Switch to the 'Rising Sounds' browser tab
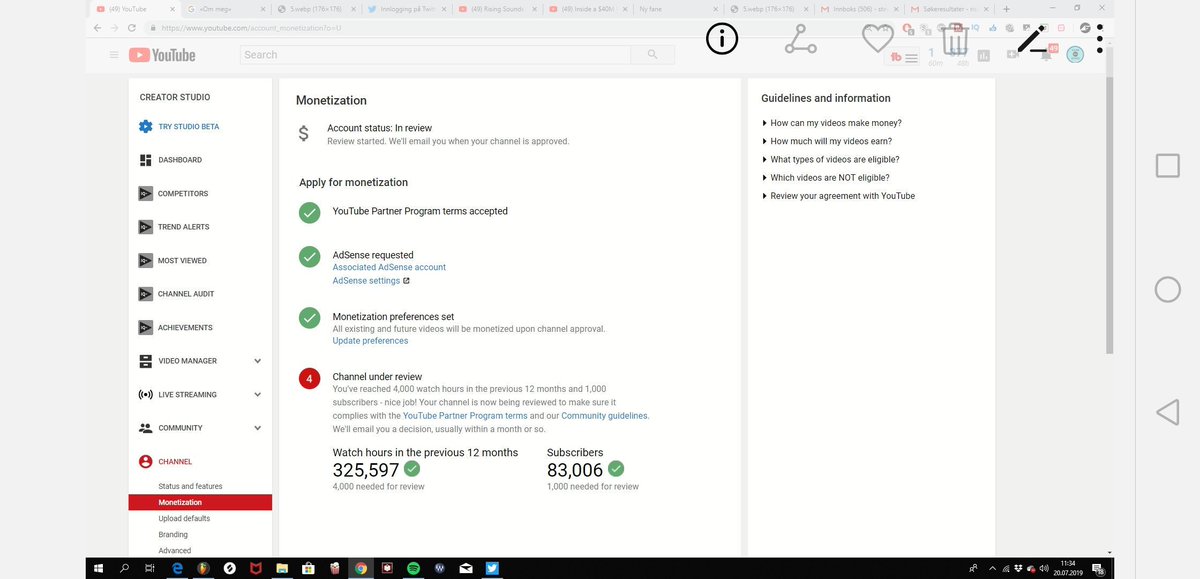 click(497, 8)
